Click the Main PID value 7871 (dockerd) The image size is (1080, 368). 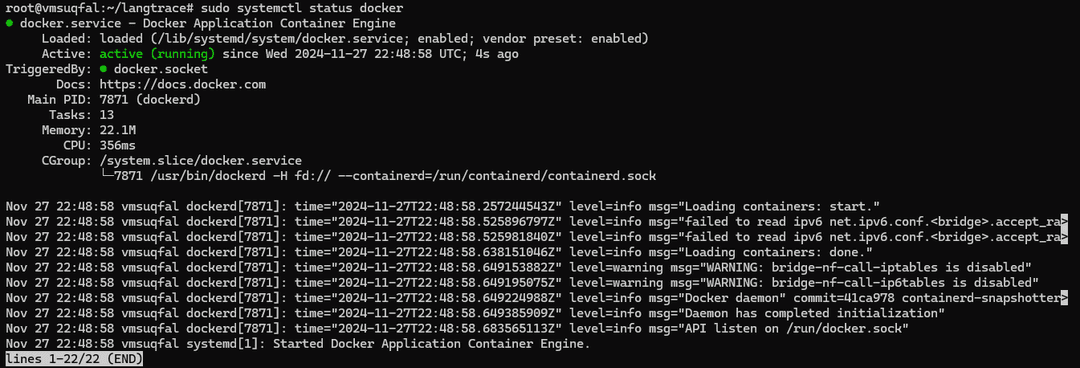pyautogui.click(x=149, y=99)
